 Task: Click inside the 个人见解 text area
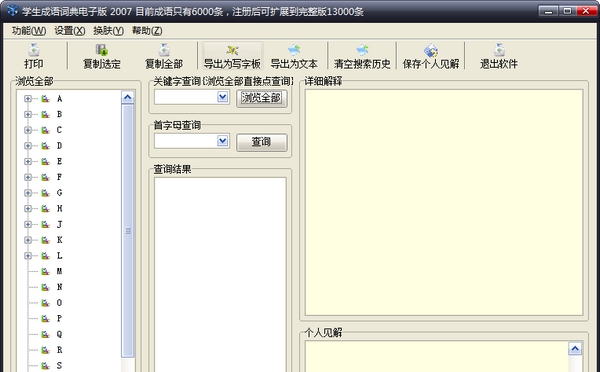coord(437,357)
